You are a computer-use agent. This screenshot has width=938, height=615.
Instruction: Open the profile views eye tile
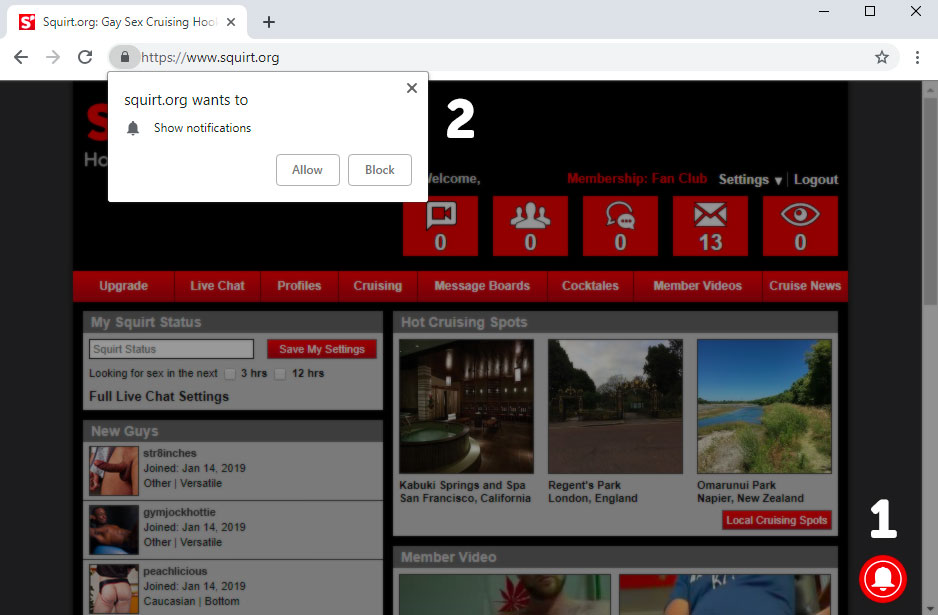(x=800, y=226)
